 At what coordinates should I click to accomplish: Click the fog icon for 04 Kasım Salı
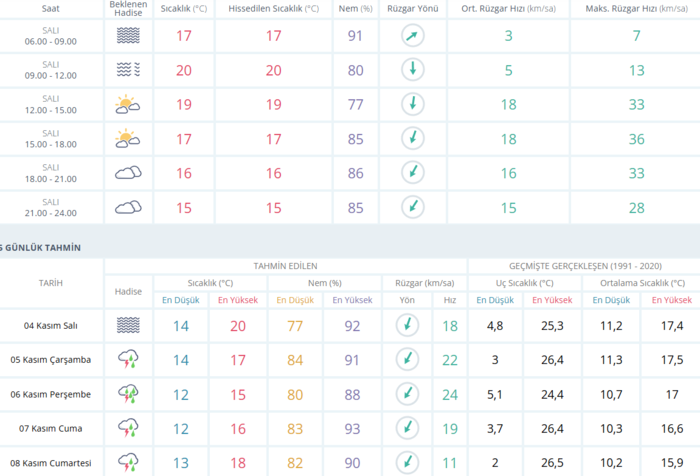(128, 325)
